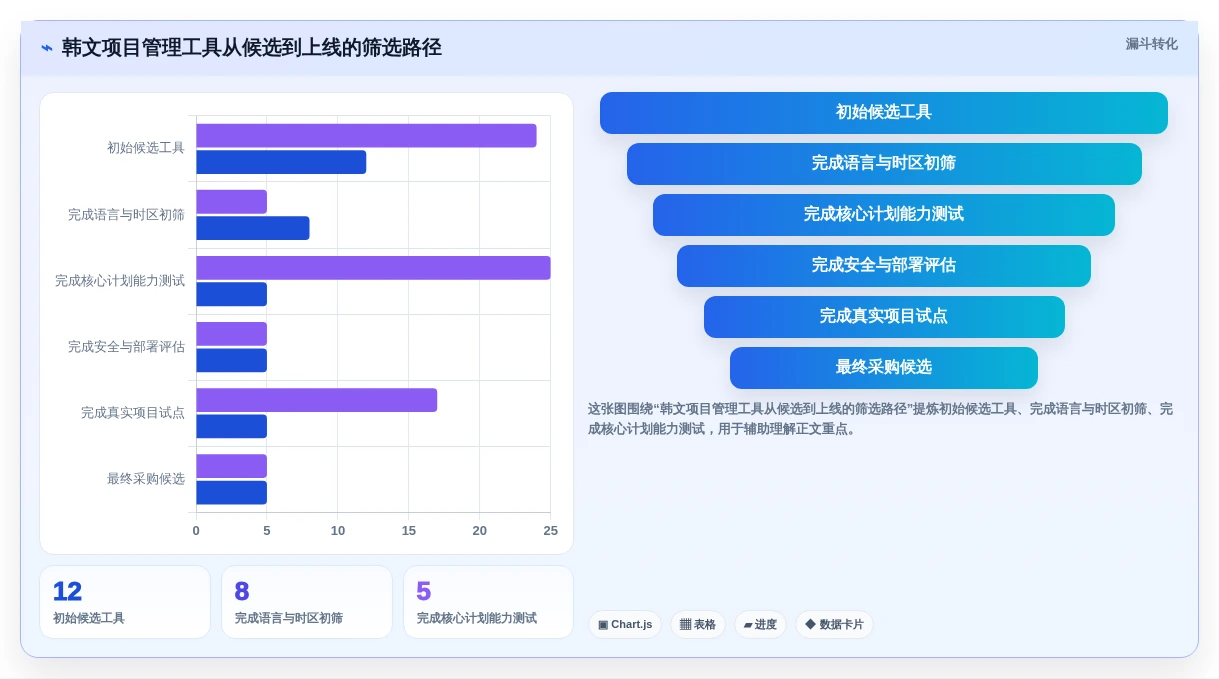The height and width of the screenshot is (679, 1219).
Task: Click blue bar for 完成语言与时区初筛
Action: (x=253, y=228)
